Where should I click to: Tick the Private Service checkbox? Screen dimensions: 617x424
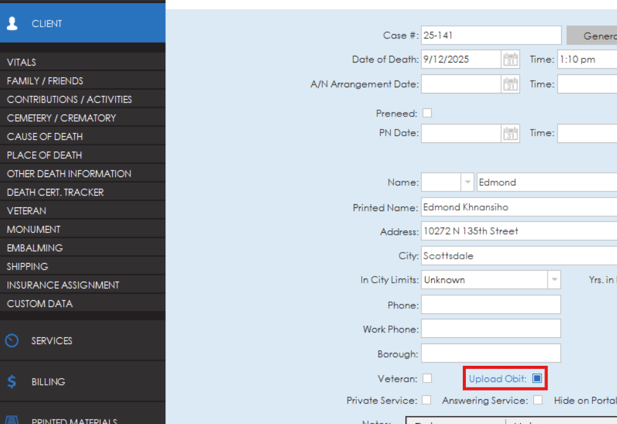[427, 400]
